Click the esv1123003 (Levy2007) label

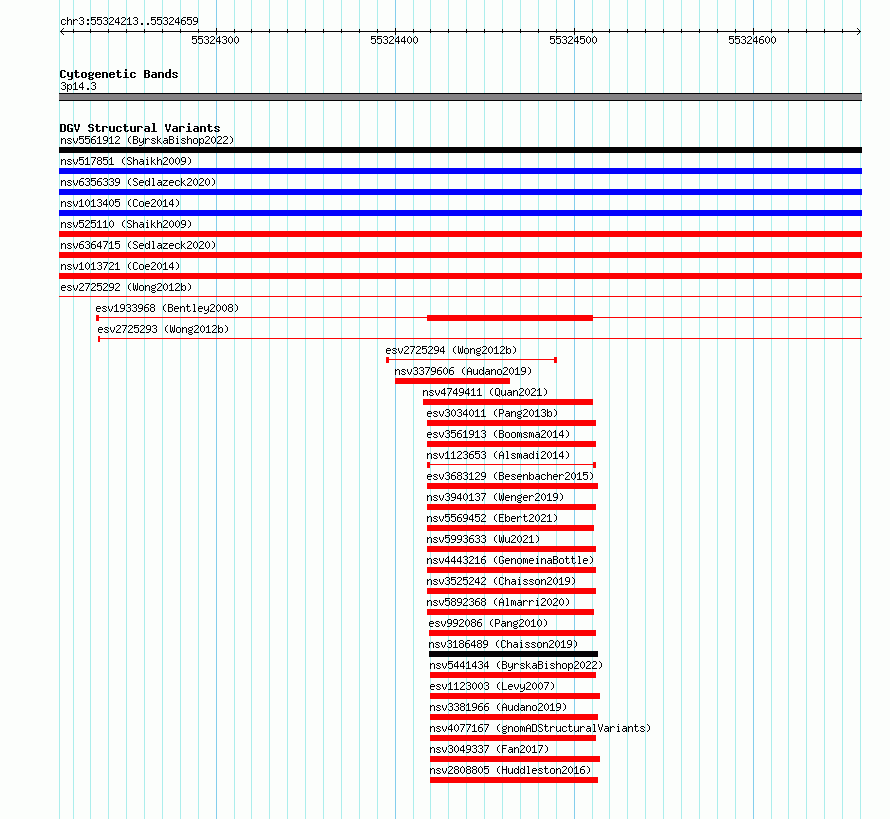click(492, 686)
